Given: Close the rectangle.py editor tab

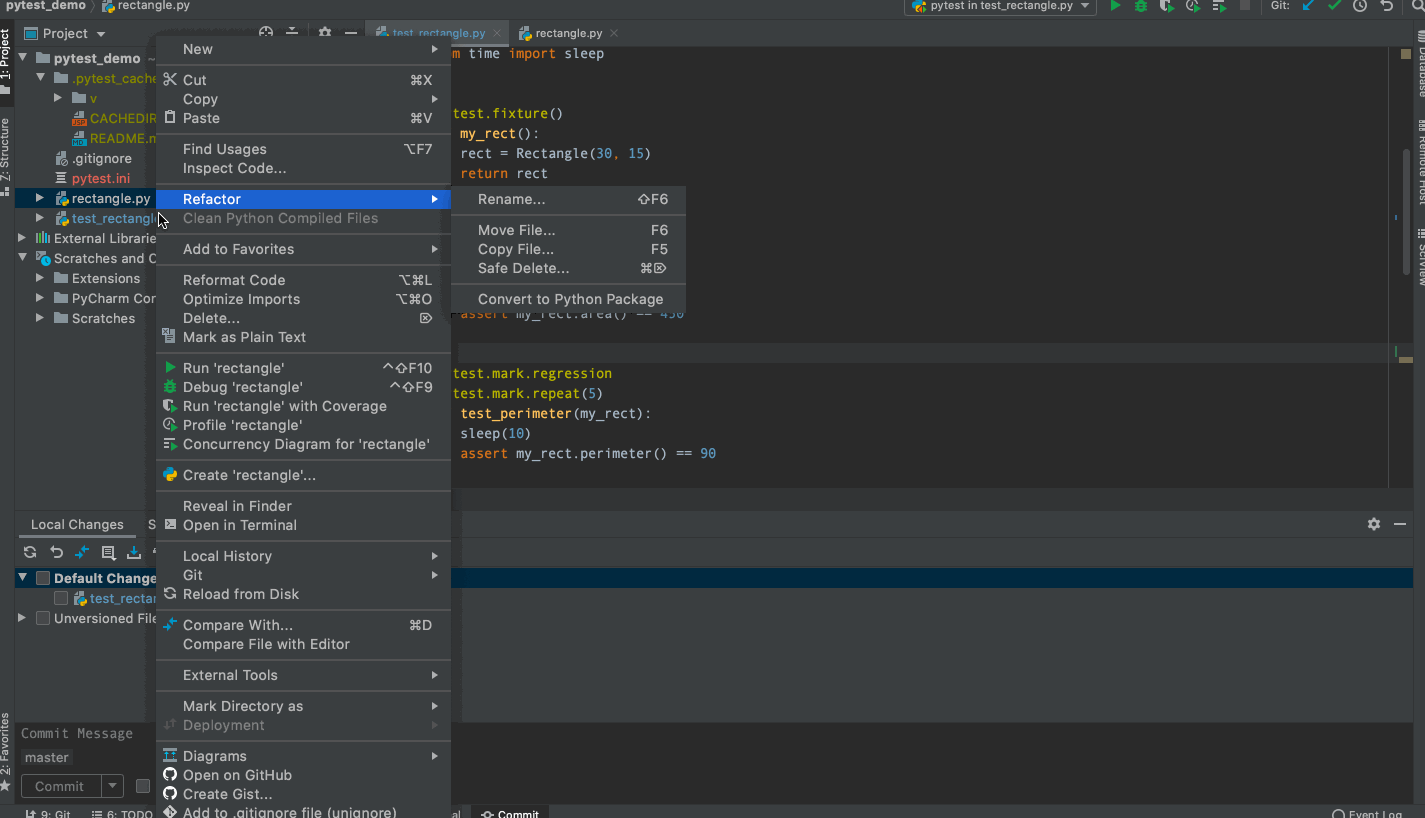Looking at the screenshot, I should (x=614, y=33).
